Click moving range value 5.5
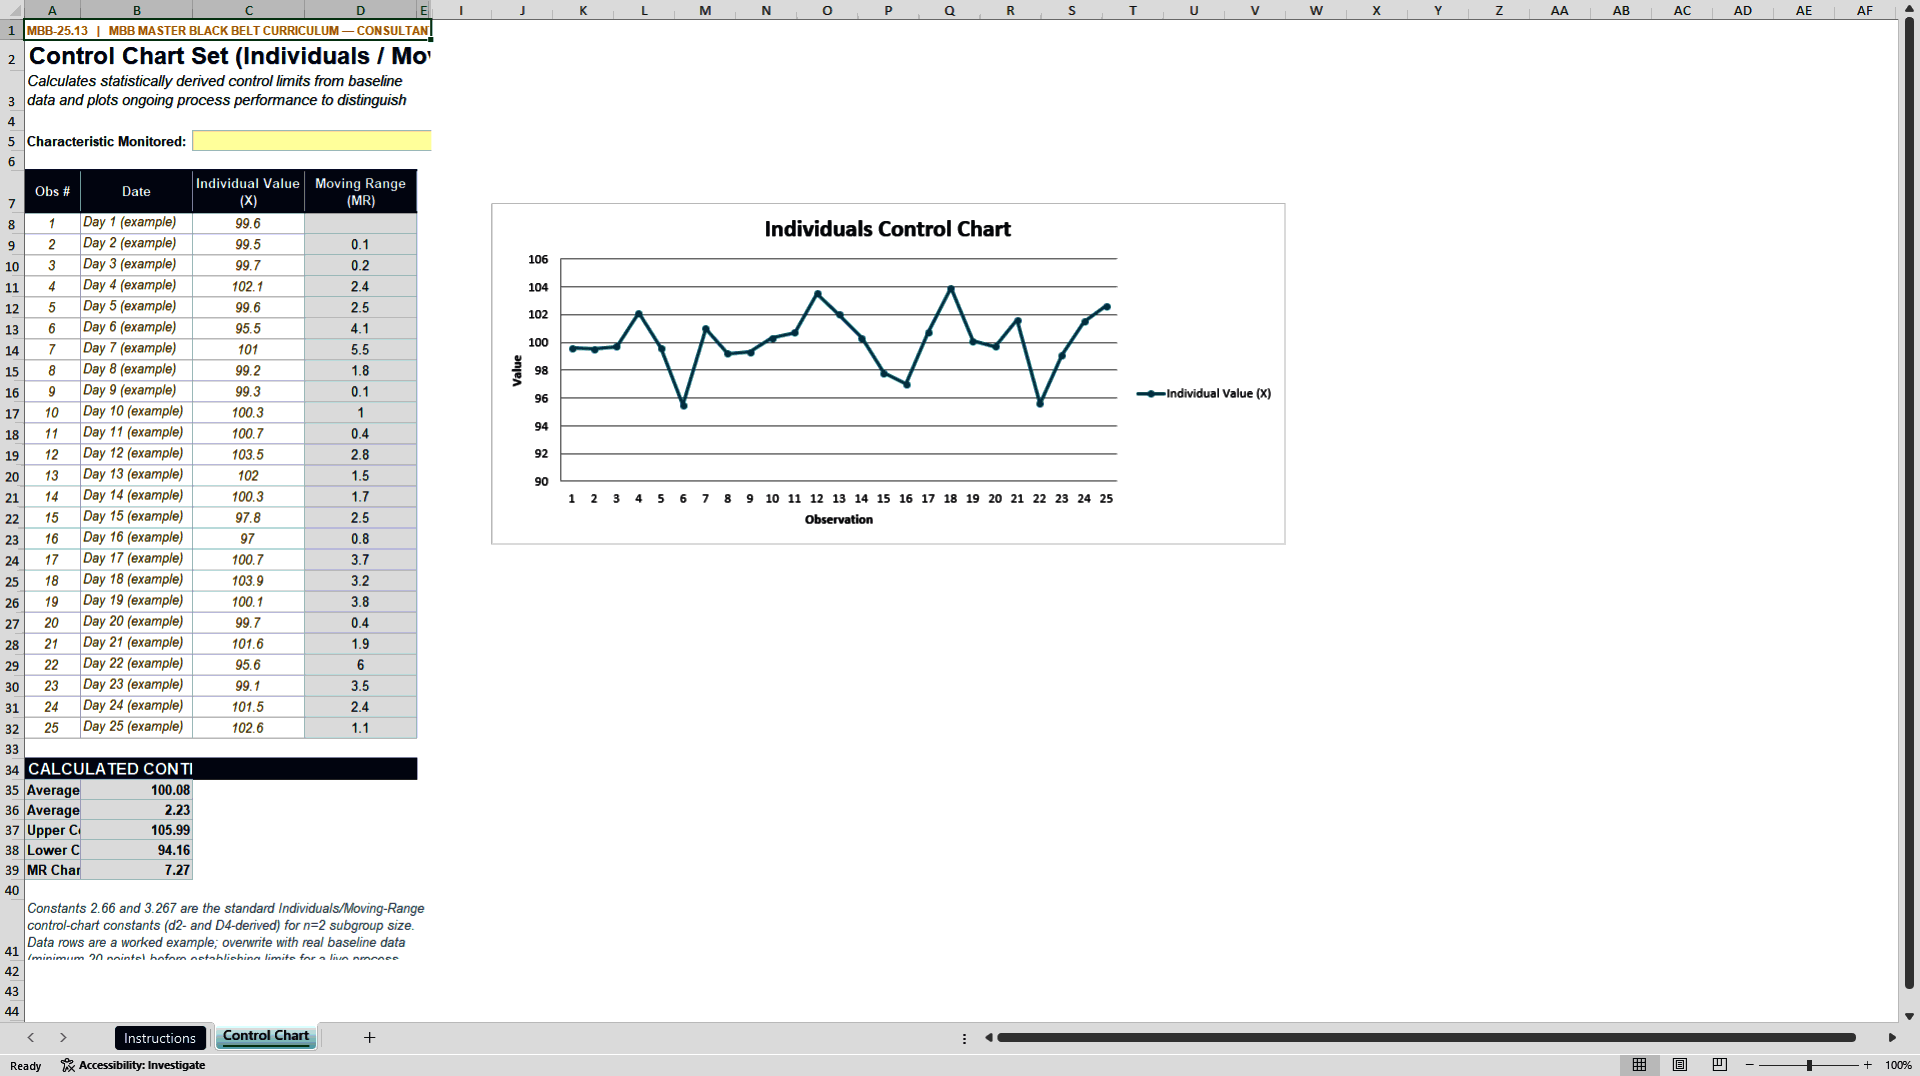Image resolution: width=1920 pixels, height=1076 pixels. [x=360, y=349]
